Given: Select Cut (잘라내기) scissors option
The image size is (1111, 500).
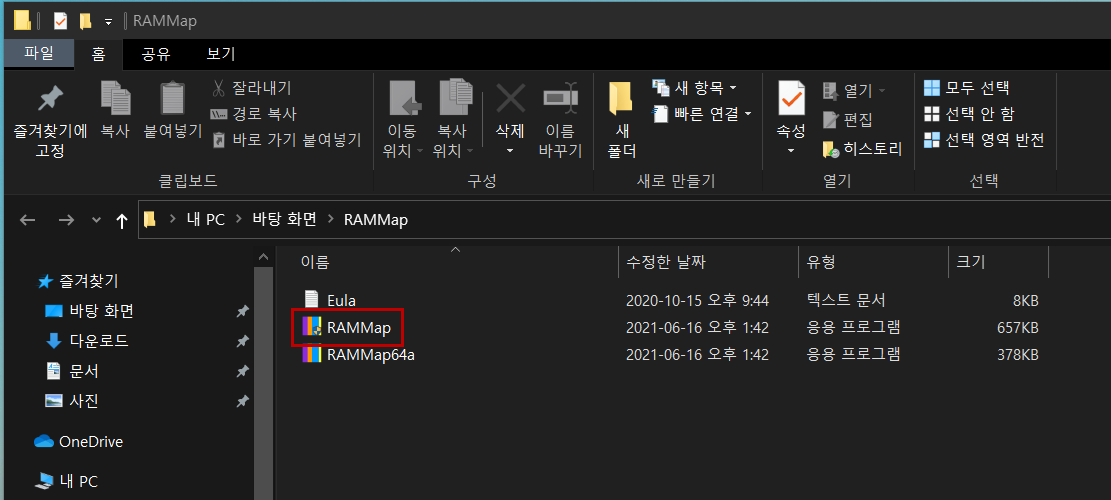Looking at the screenshot, I should pyautogui.click(x=252, y=88).
